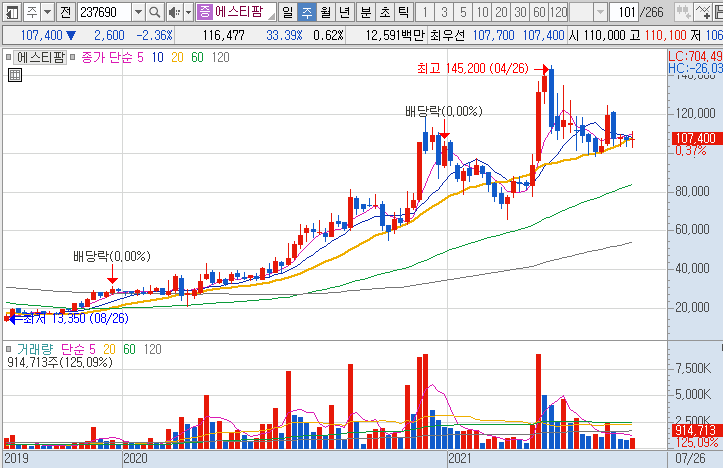The image size is (723, 468).
Task: Switch to monthly 월 chart
Action: point(326,12)
